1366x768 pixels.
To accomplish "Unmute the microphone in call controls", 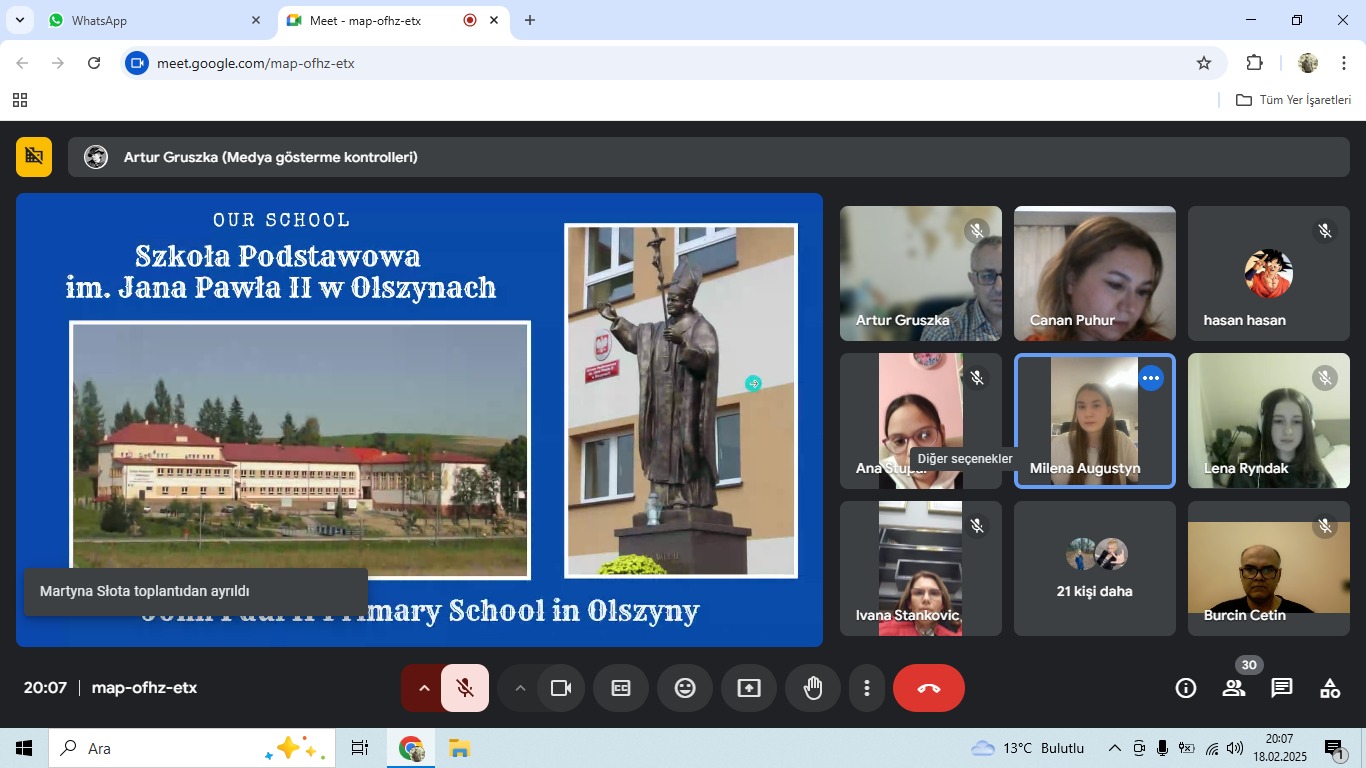I will [x=465, y=688].
